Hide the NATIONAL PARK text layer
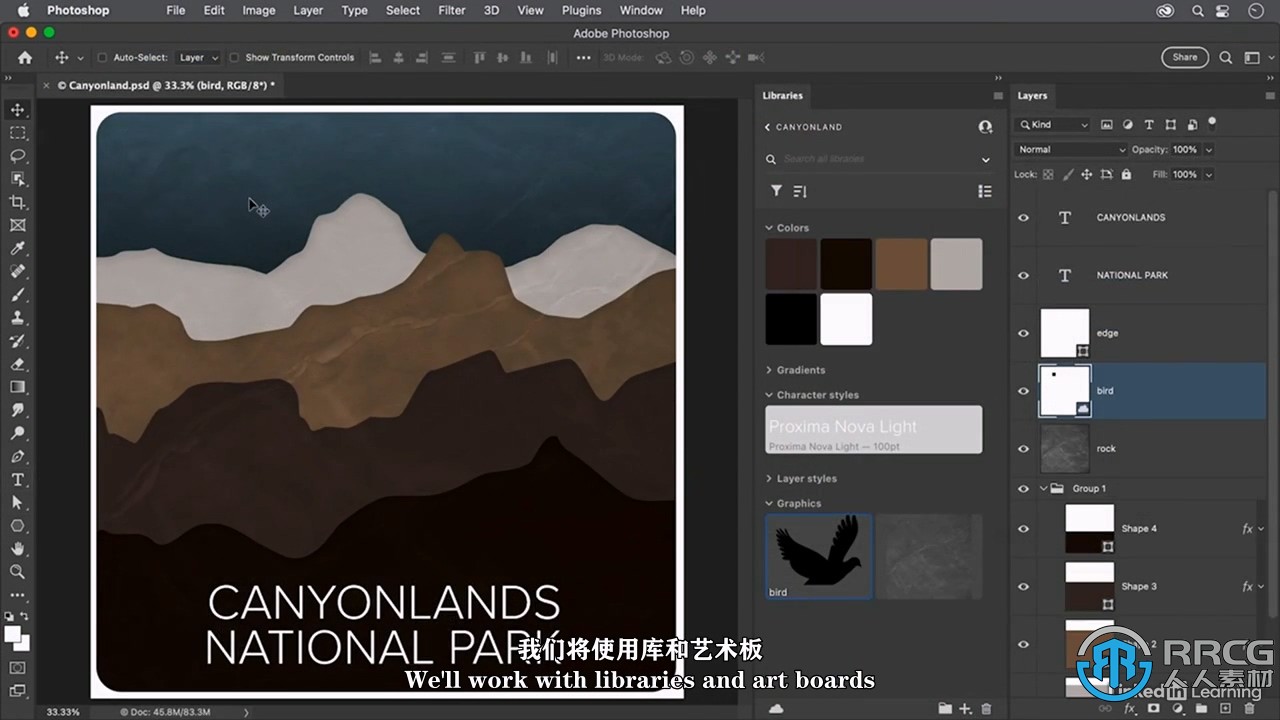 (x=1023, y=275)
